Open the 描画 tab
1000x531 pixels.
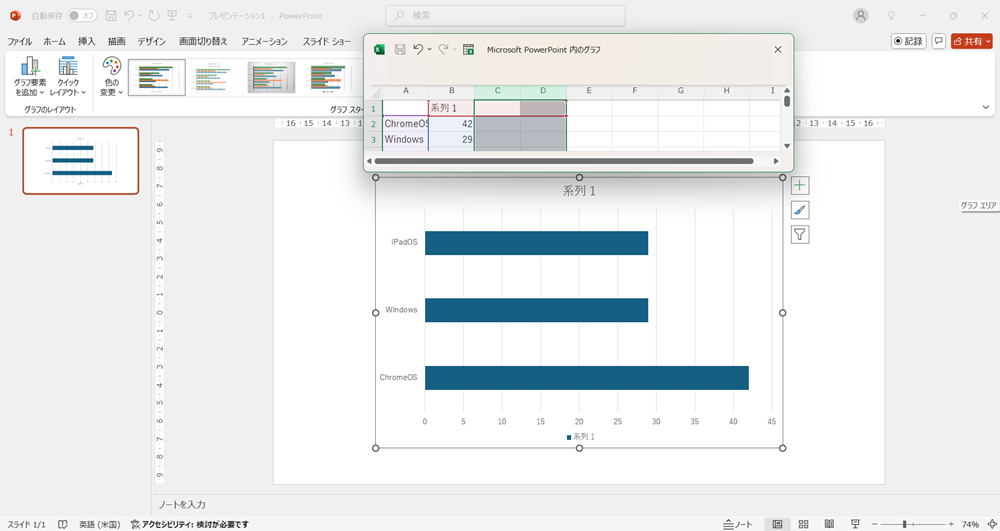tap(117, 41)
